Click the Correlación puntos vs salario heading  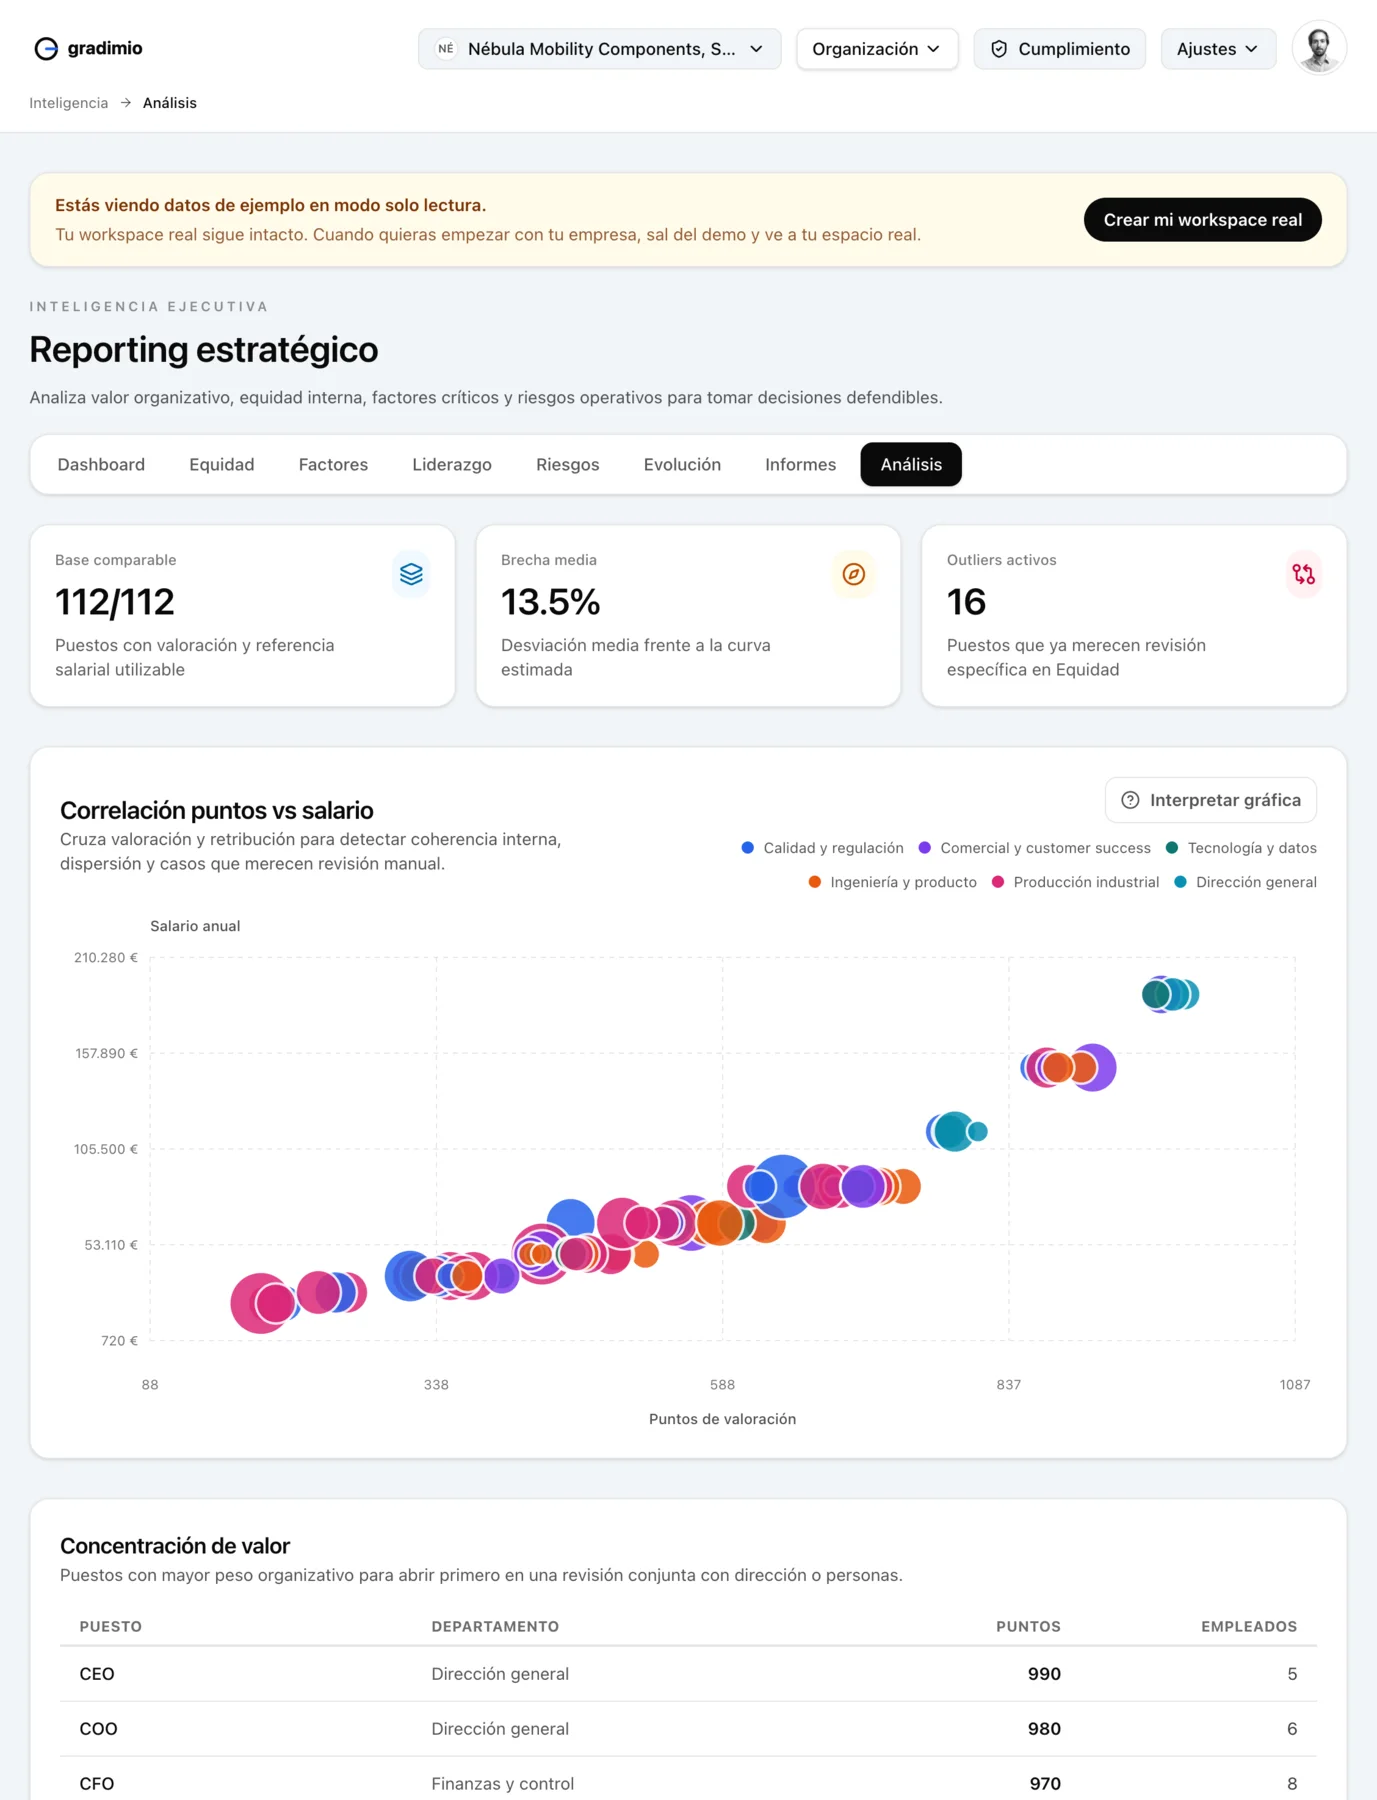pyautogui.click(x=217, y=810)
